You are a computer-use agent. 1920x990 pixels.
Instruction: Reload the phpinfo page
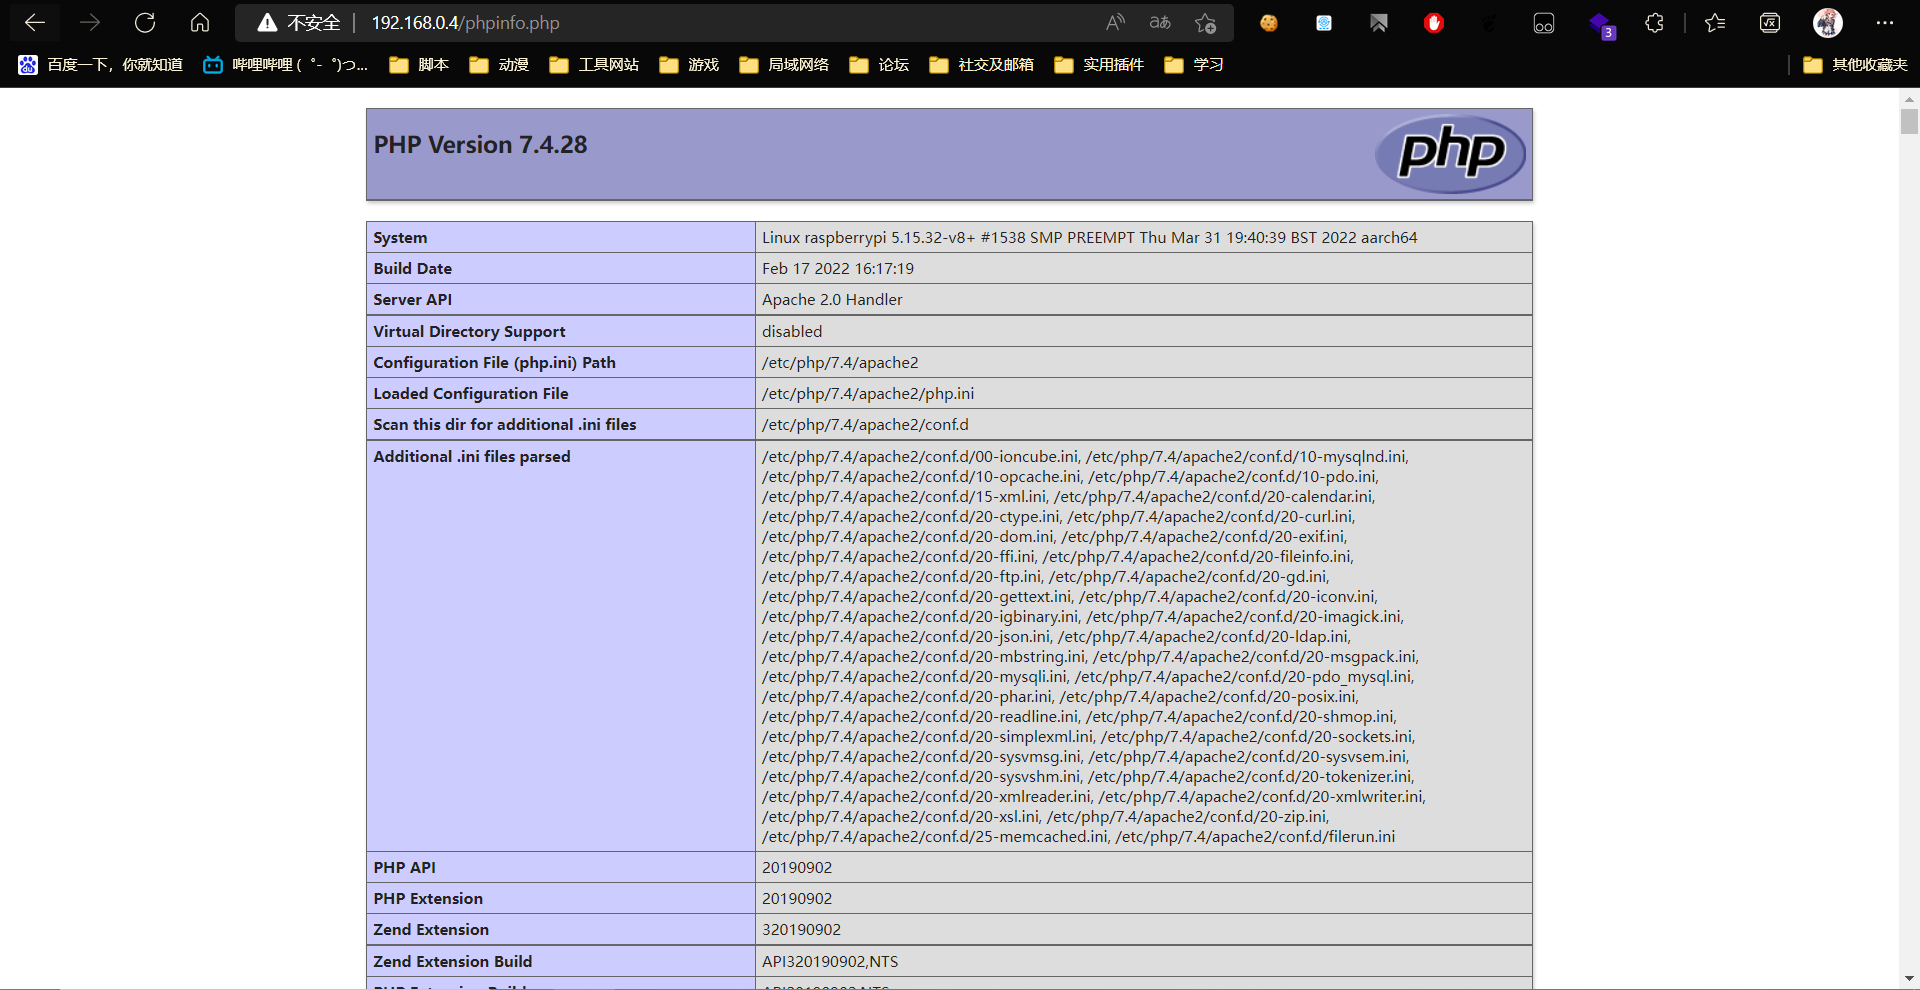click(145, 23)
